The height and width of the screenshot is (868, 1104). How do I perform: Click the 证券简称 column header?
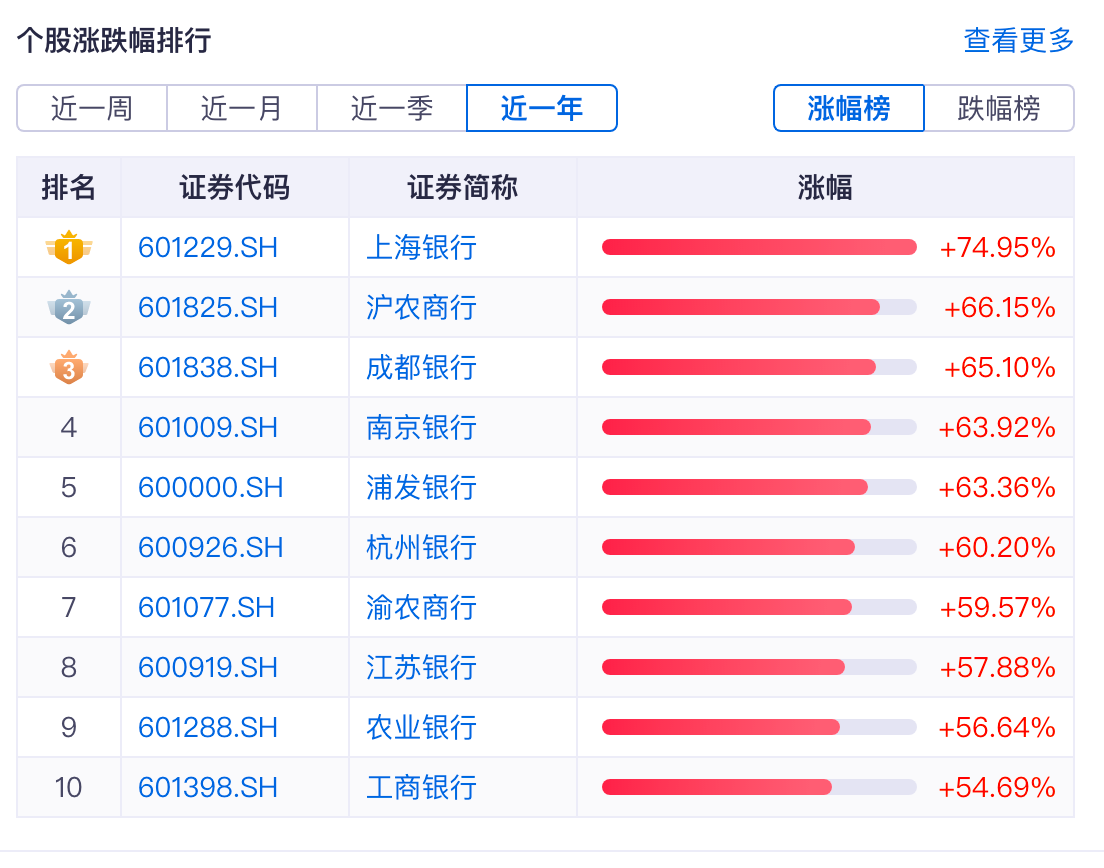[463, 187]
